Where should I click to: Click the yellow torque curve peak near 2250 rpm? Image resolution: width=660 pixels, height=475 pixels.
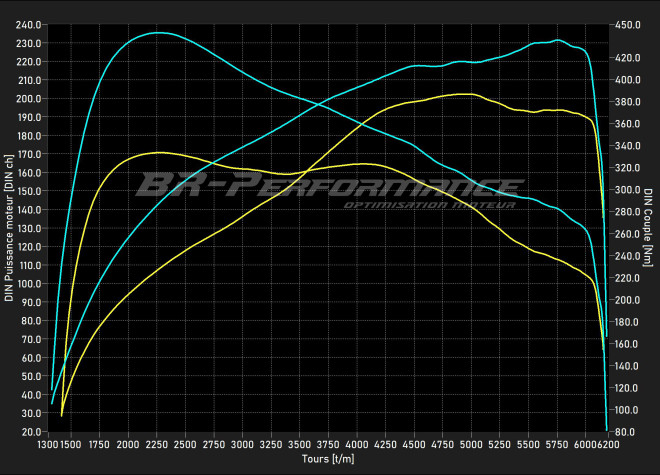coord(158,153)
